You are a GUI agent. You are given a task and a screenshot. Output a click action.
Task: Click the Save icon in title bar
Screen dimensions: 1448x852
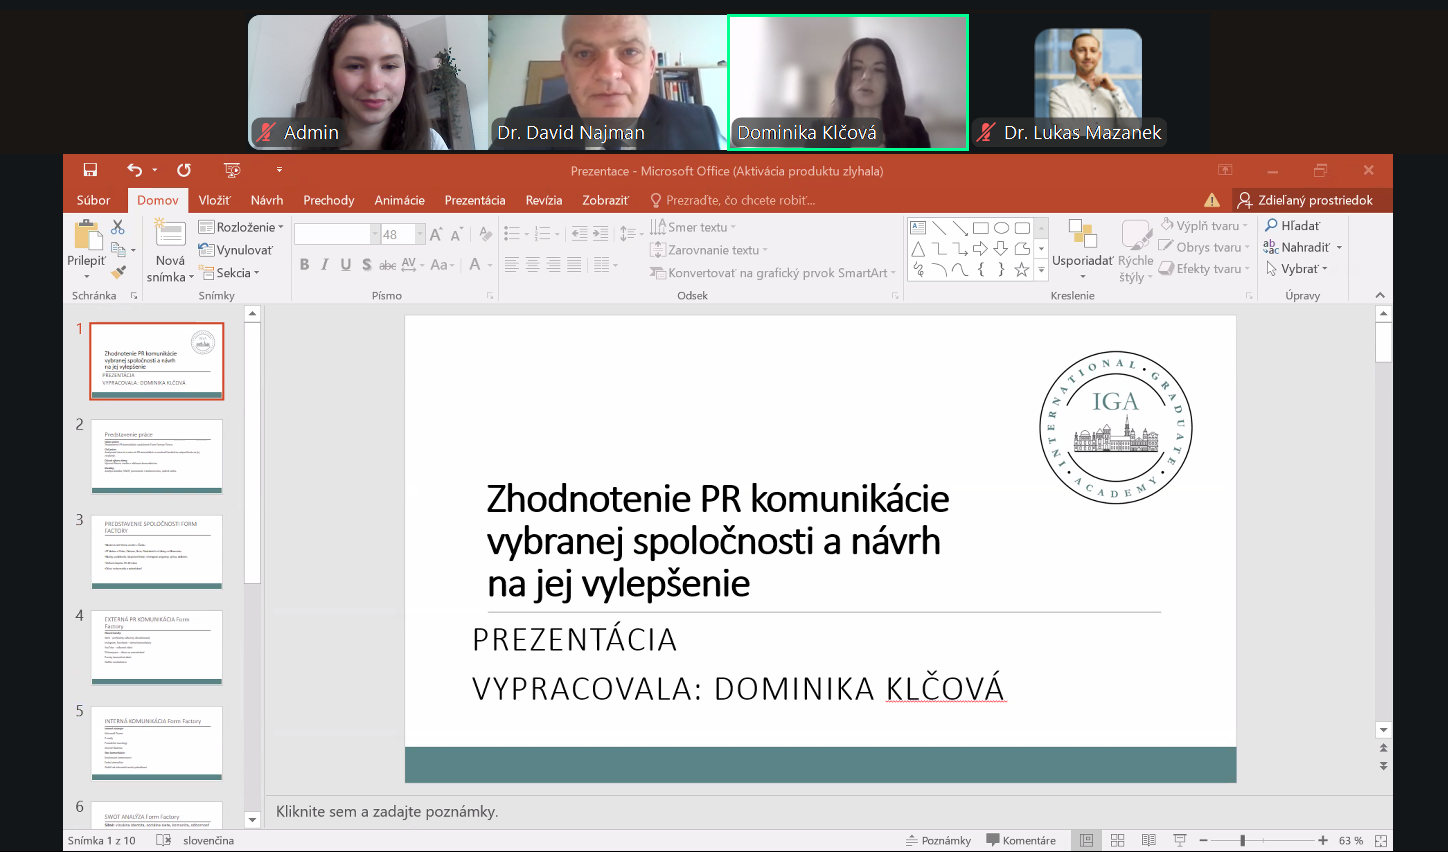90,170
